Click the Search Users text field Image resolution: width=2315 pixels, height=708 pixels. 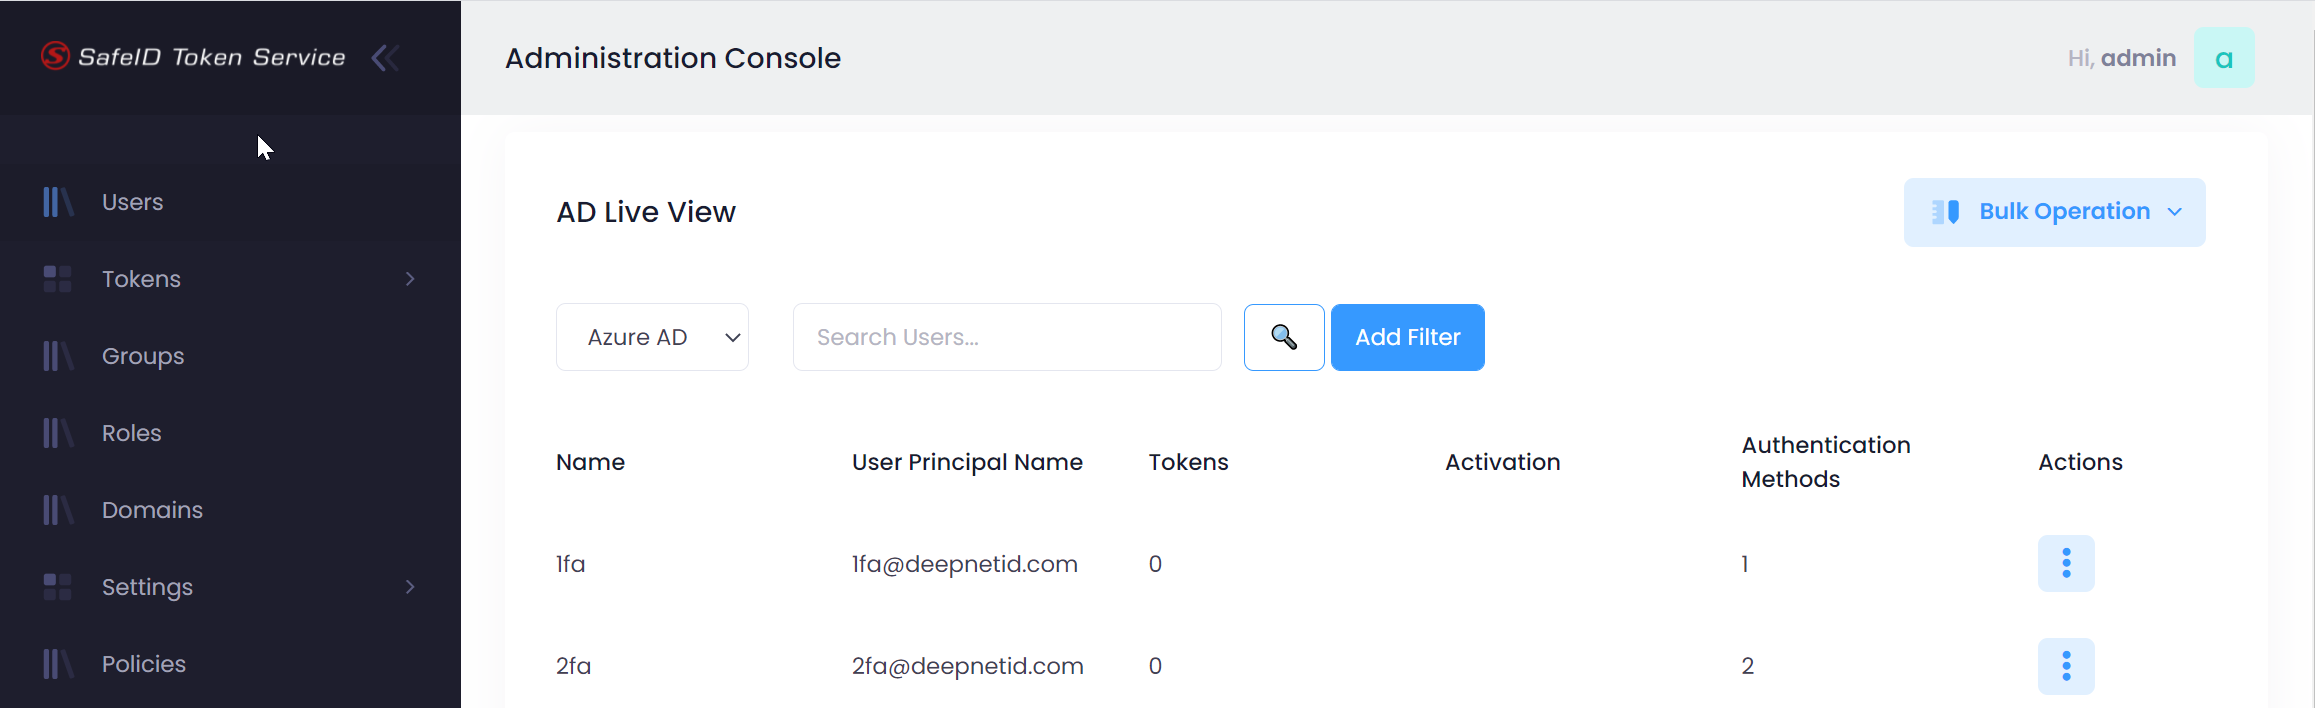1006,337
